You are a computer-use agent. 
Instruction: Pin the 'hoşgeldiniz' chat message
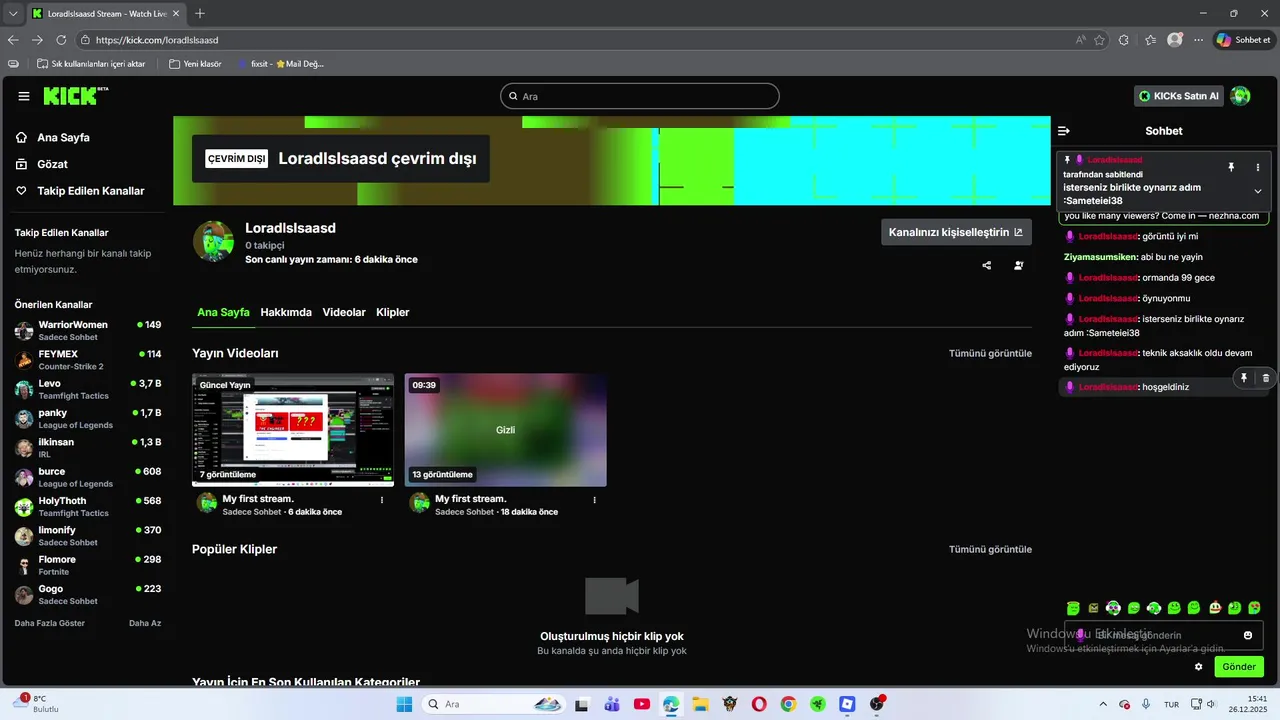pos(1244,378)
